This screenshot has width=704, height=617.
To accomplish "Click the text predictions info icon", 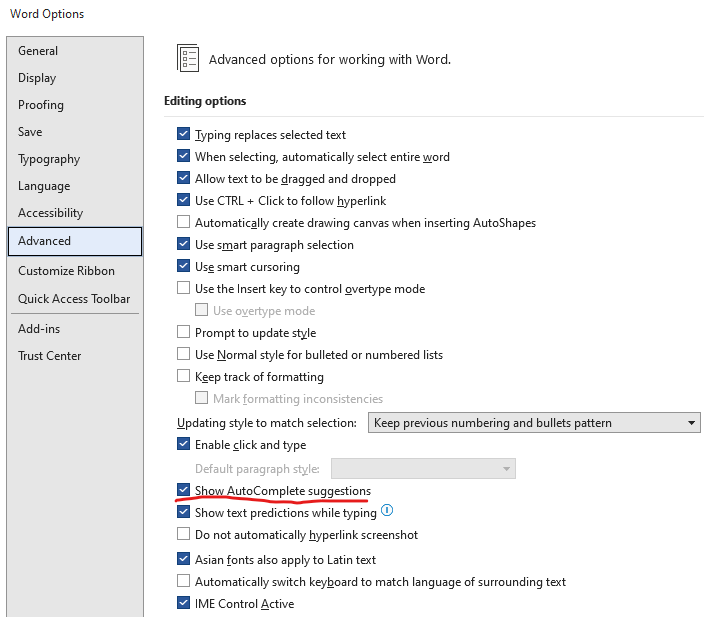I will pos(387,511).
